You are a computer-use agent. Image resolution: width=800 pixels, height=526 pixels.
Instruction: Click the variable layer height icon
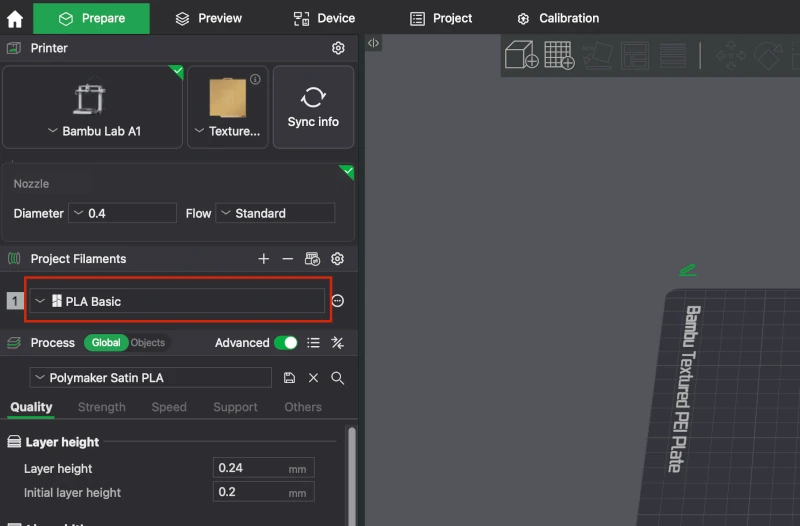(672, 55)
